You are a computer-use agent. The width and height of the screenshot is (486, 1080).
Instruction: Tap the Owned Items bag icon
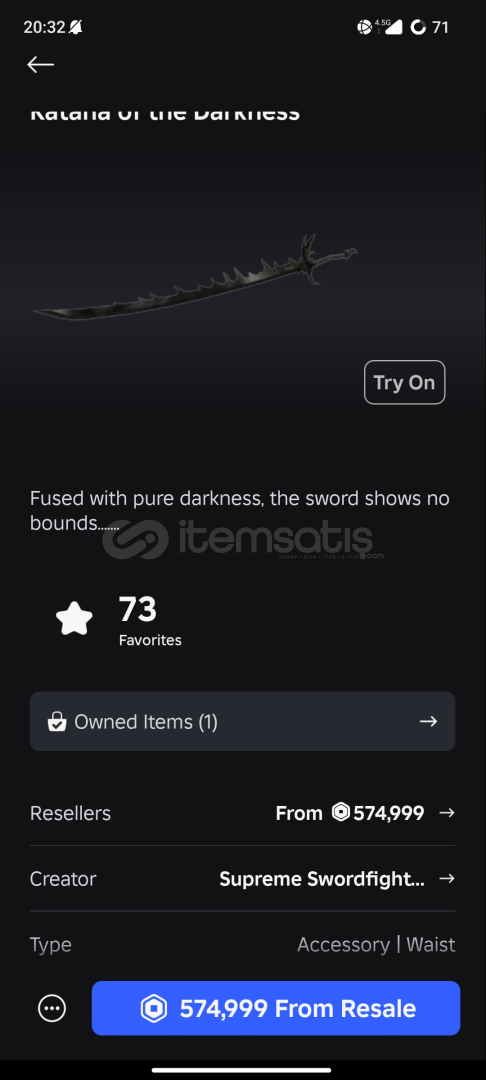click(x=57, y=722)
